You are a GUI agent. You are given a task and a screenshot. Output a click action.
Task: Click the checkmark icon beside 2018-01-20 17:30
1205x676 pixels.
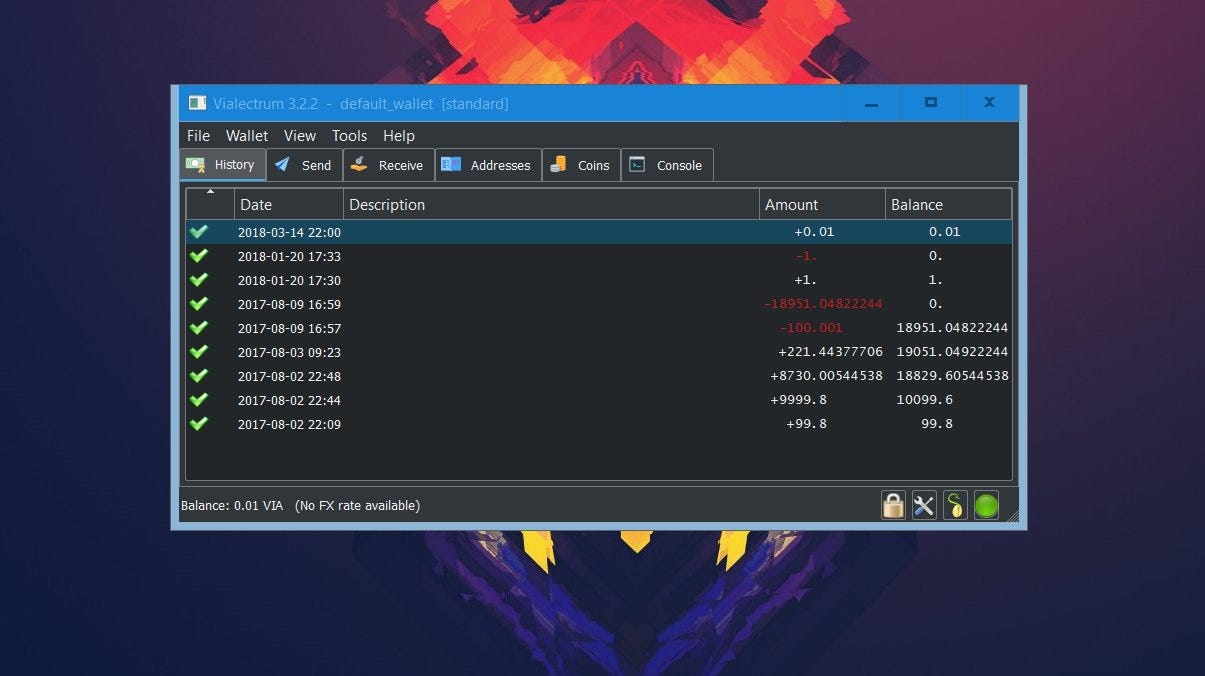(x=199, y=280)
